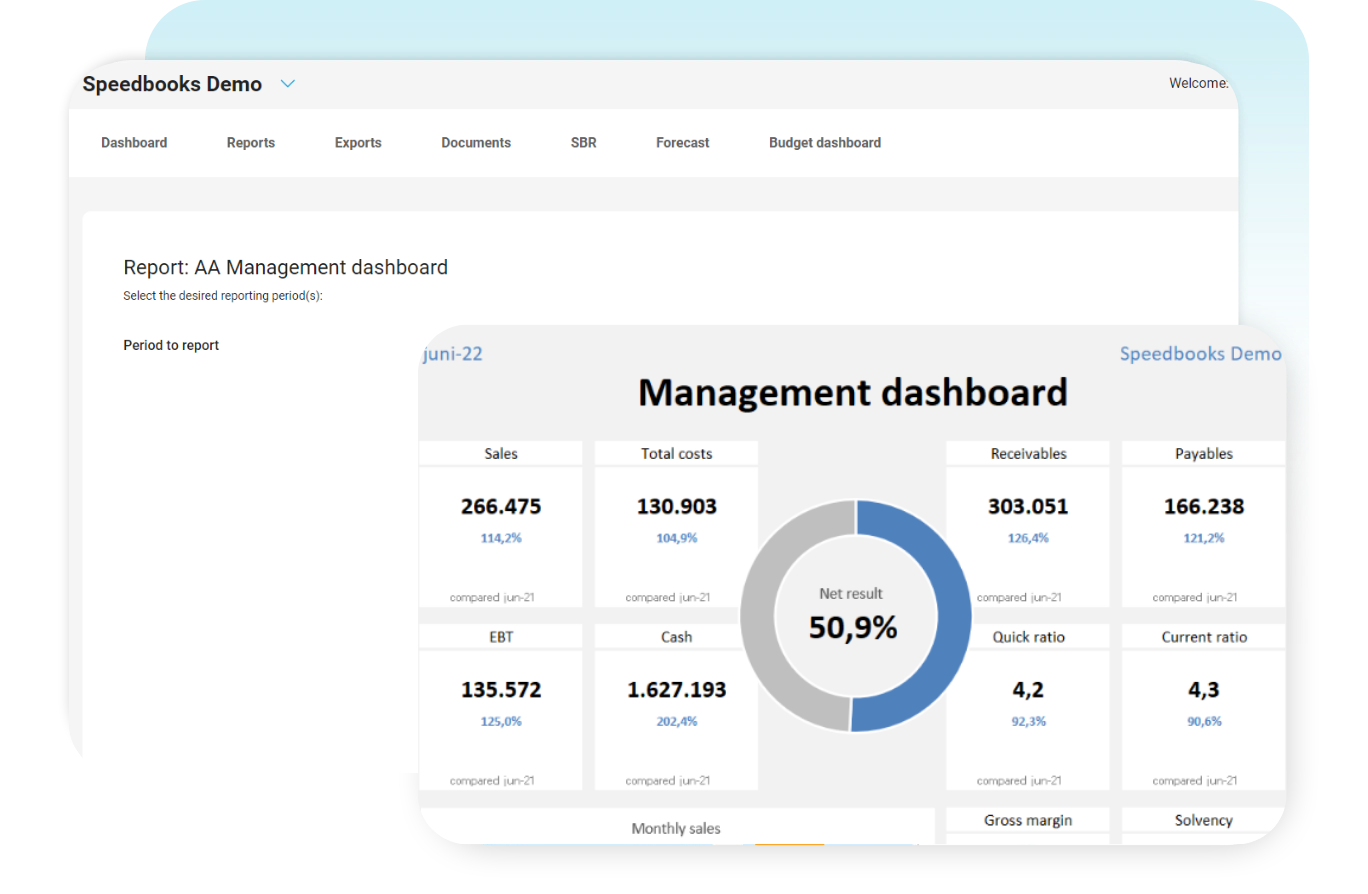Click the Cash percentage 202,4%
Image resolution: width=1368 pixels, height=894 pixels.
(677, 721)
